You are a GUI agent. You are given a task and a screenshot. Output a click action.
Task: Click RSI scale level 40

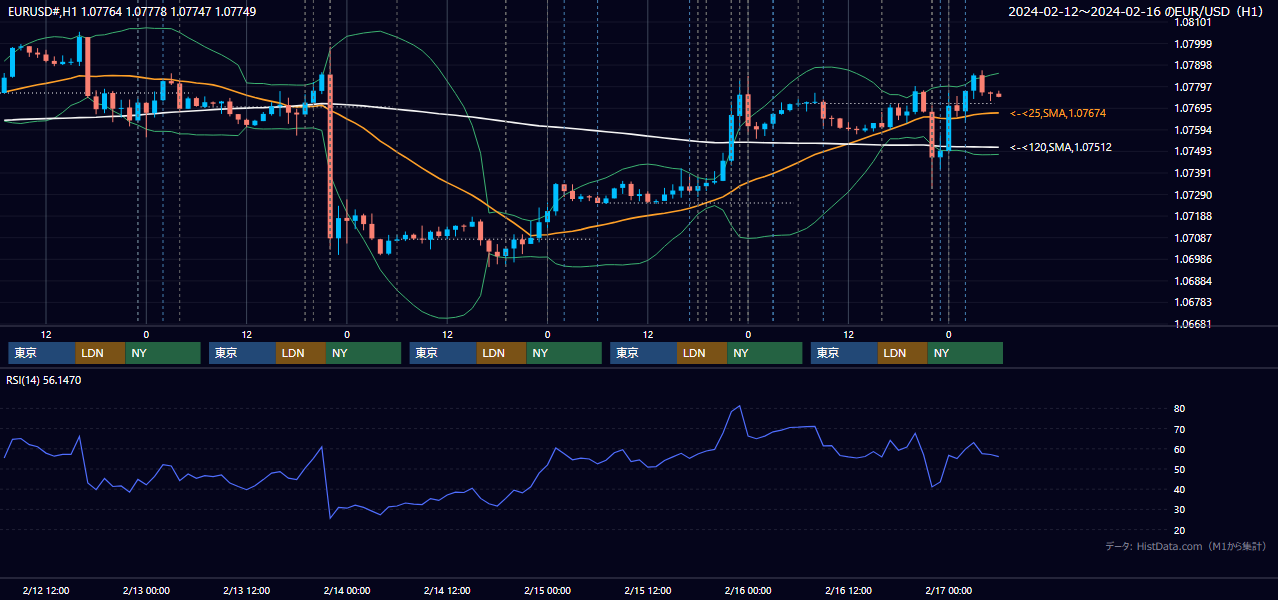(1180, 489)
